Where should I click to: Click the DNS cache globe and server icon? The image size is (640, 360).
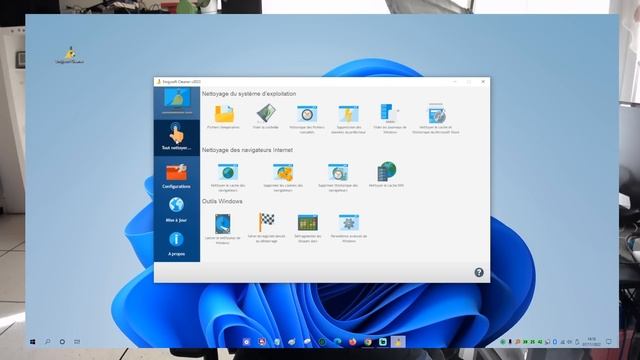(387, 171)
